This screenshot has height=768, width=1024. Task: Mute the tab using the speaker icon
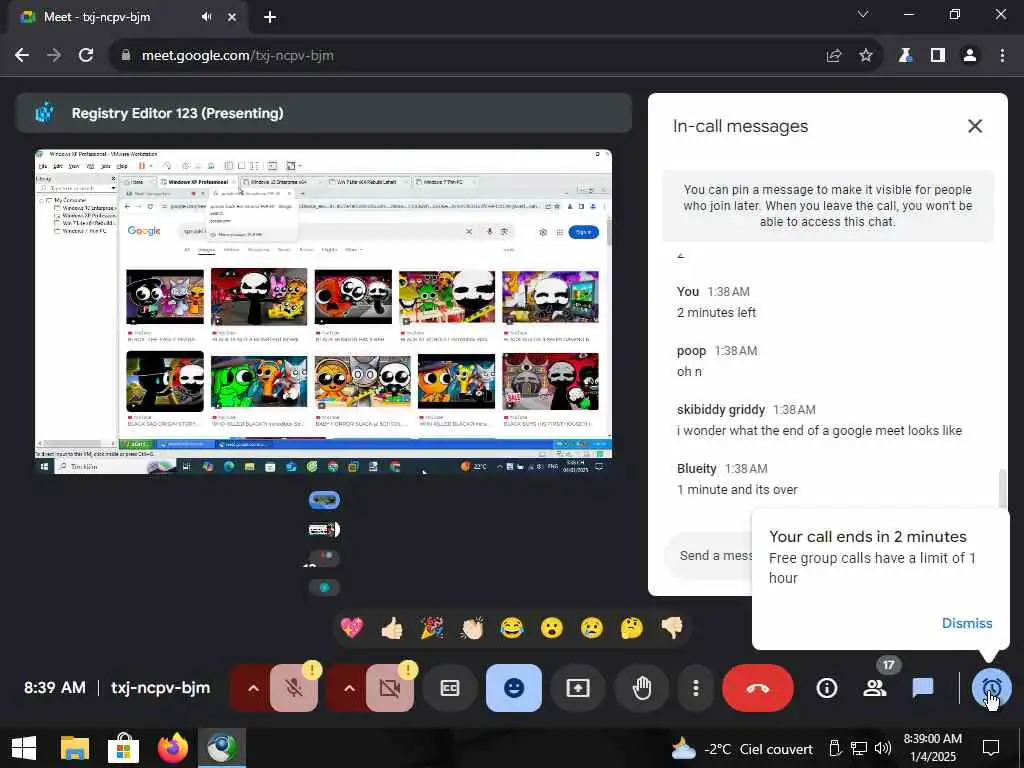click(206, 17)
